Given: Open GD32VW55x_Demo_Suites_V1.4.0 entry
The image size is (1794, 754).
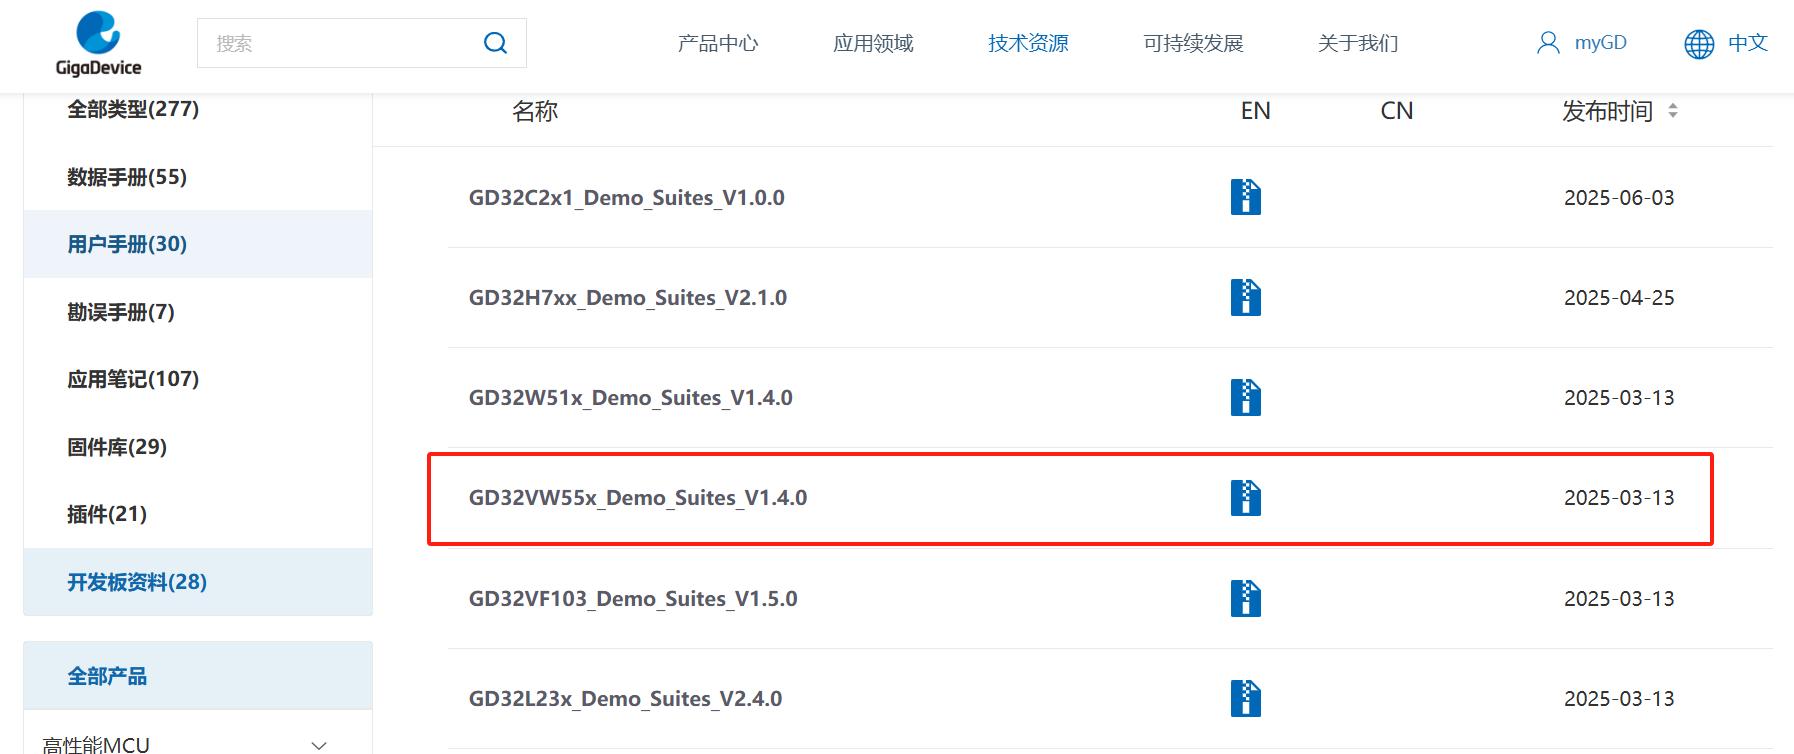Looking at the screenshot, I should tap(638, 498).
